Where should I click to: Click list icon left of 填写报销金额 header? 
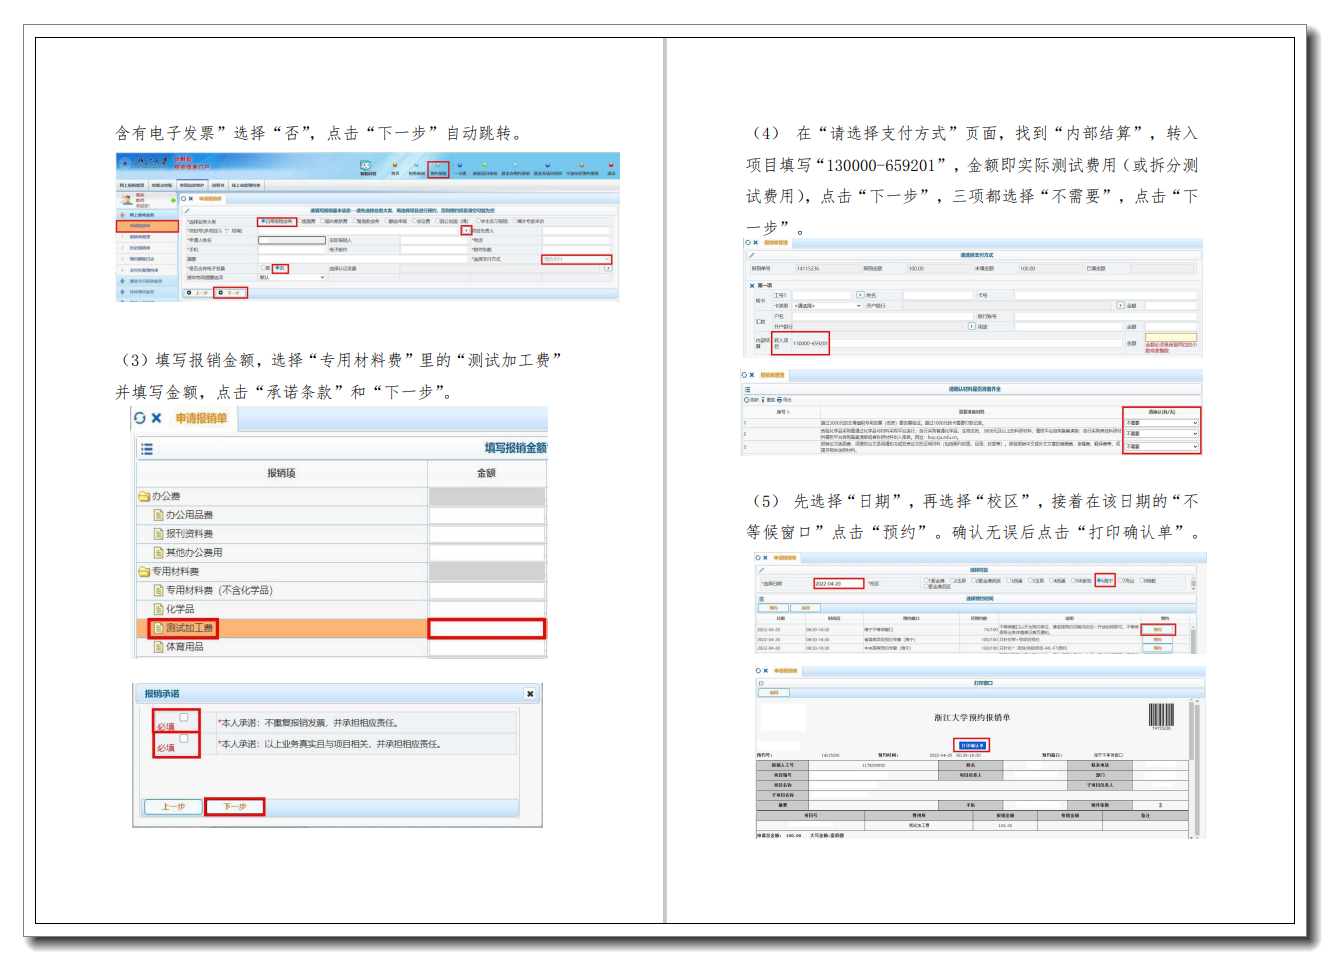[x=147, y=449]
